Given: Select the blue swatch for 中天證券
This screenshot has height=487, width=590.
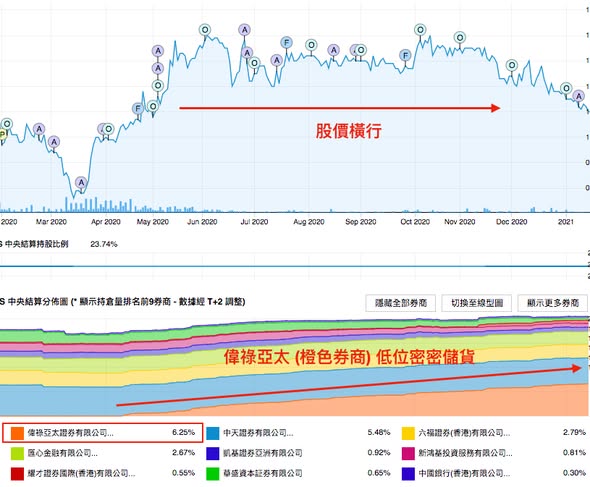Looking at the screenshot, I should point(213,433).
